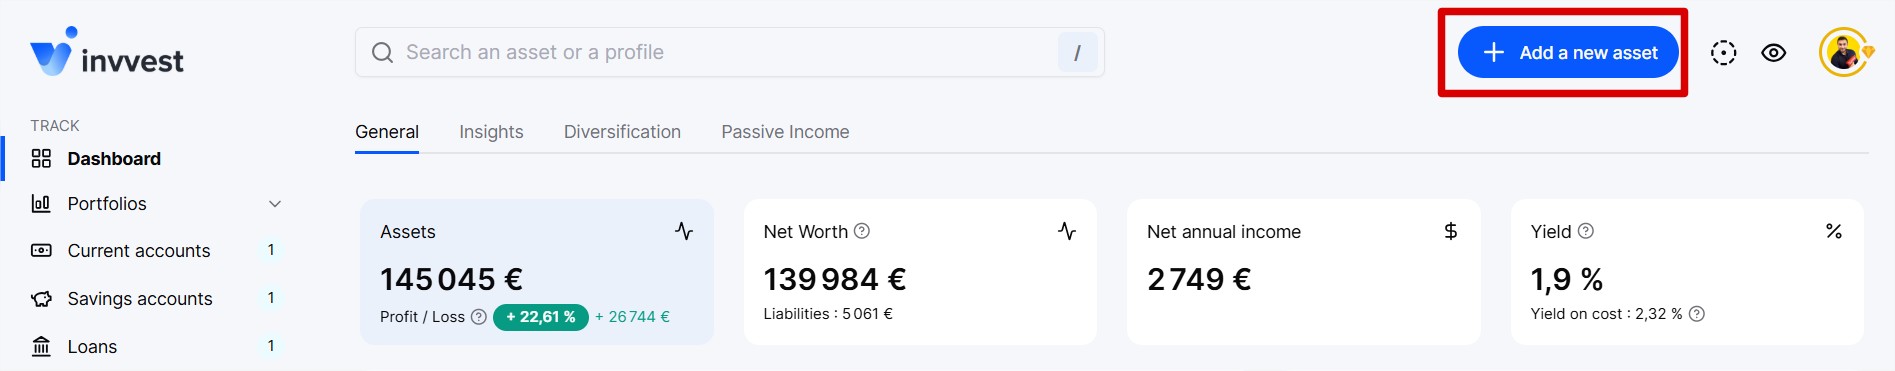Viewport: 1895px width, 371px height.
Task: Click the dashed circle icon in header
Action: pyautogui.click(x=1723, y=53)
